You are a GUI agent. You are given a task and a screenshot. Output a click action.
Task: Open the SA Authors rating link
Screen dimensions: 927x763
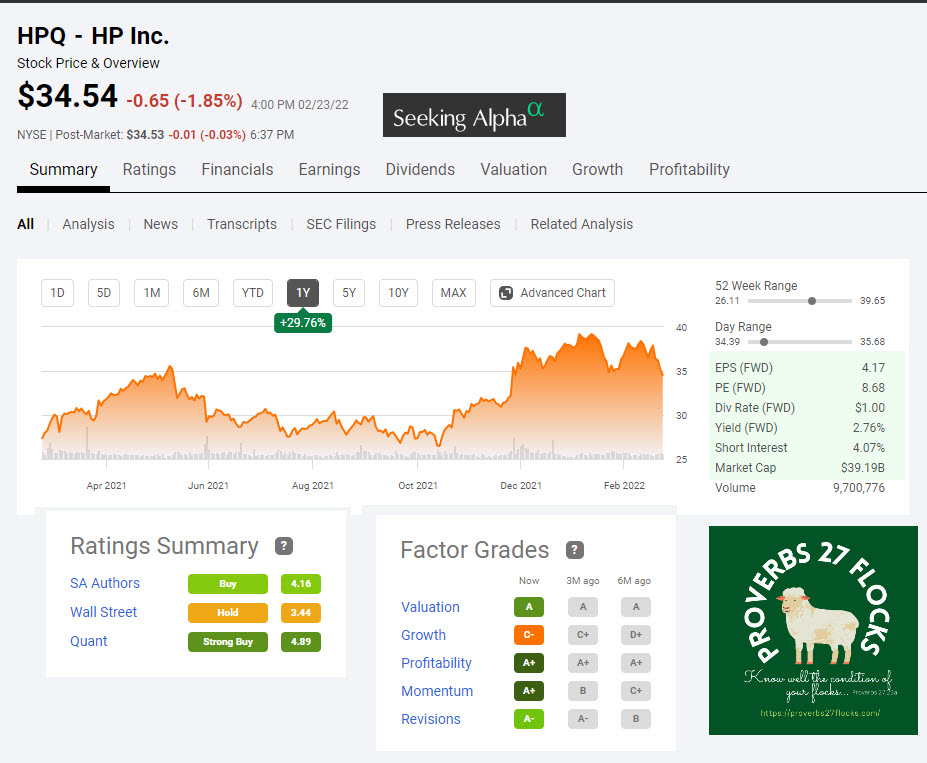click(105, 583)
